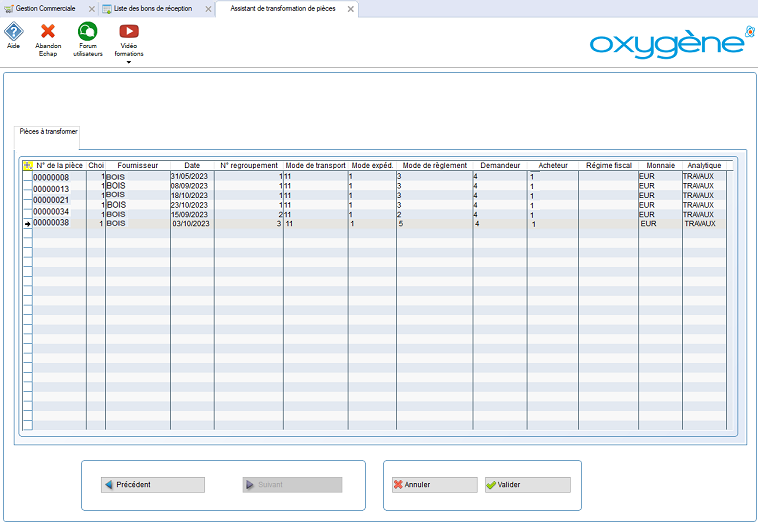Close the Assistant de transformation de pièces tab
The height and width of the screenshot is (525, 758).
click(x=350, y=9)
